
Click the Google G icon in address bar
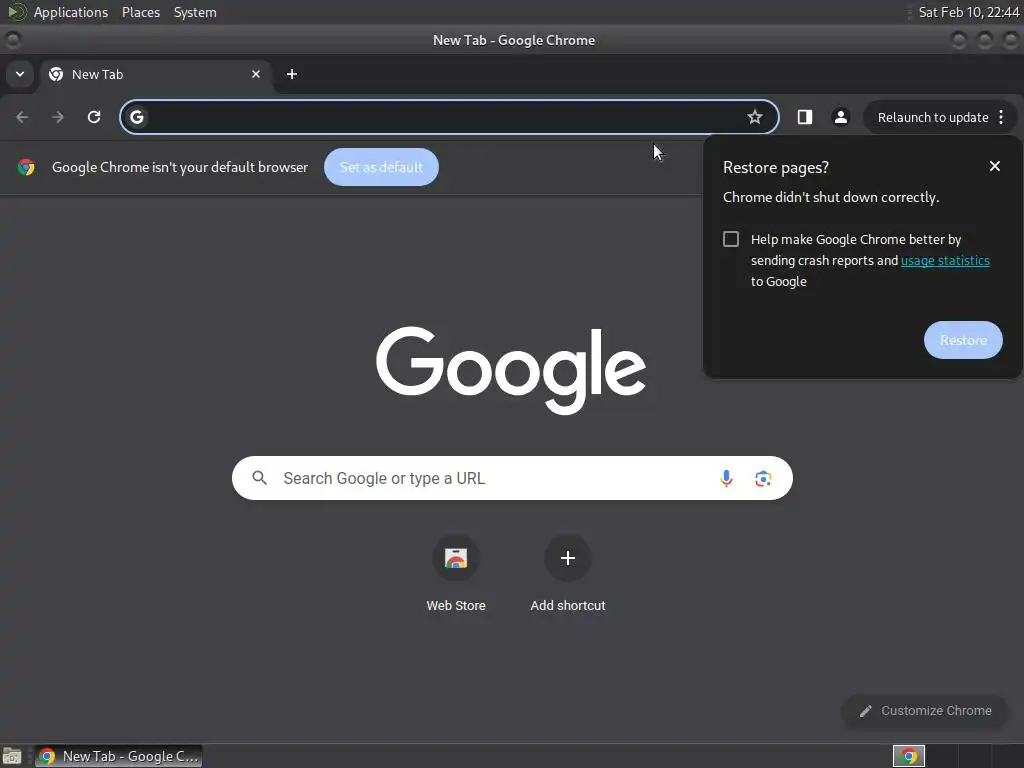136,117
